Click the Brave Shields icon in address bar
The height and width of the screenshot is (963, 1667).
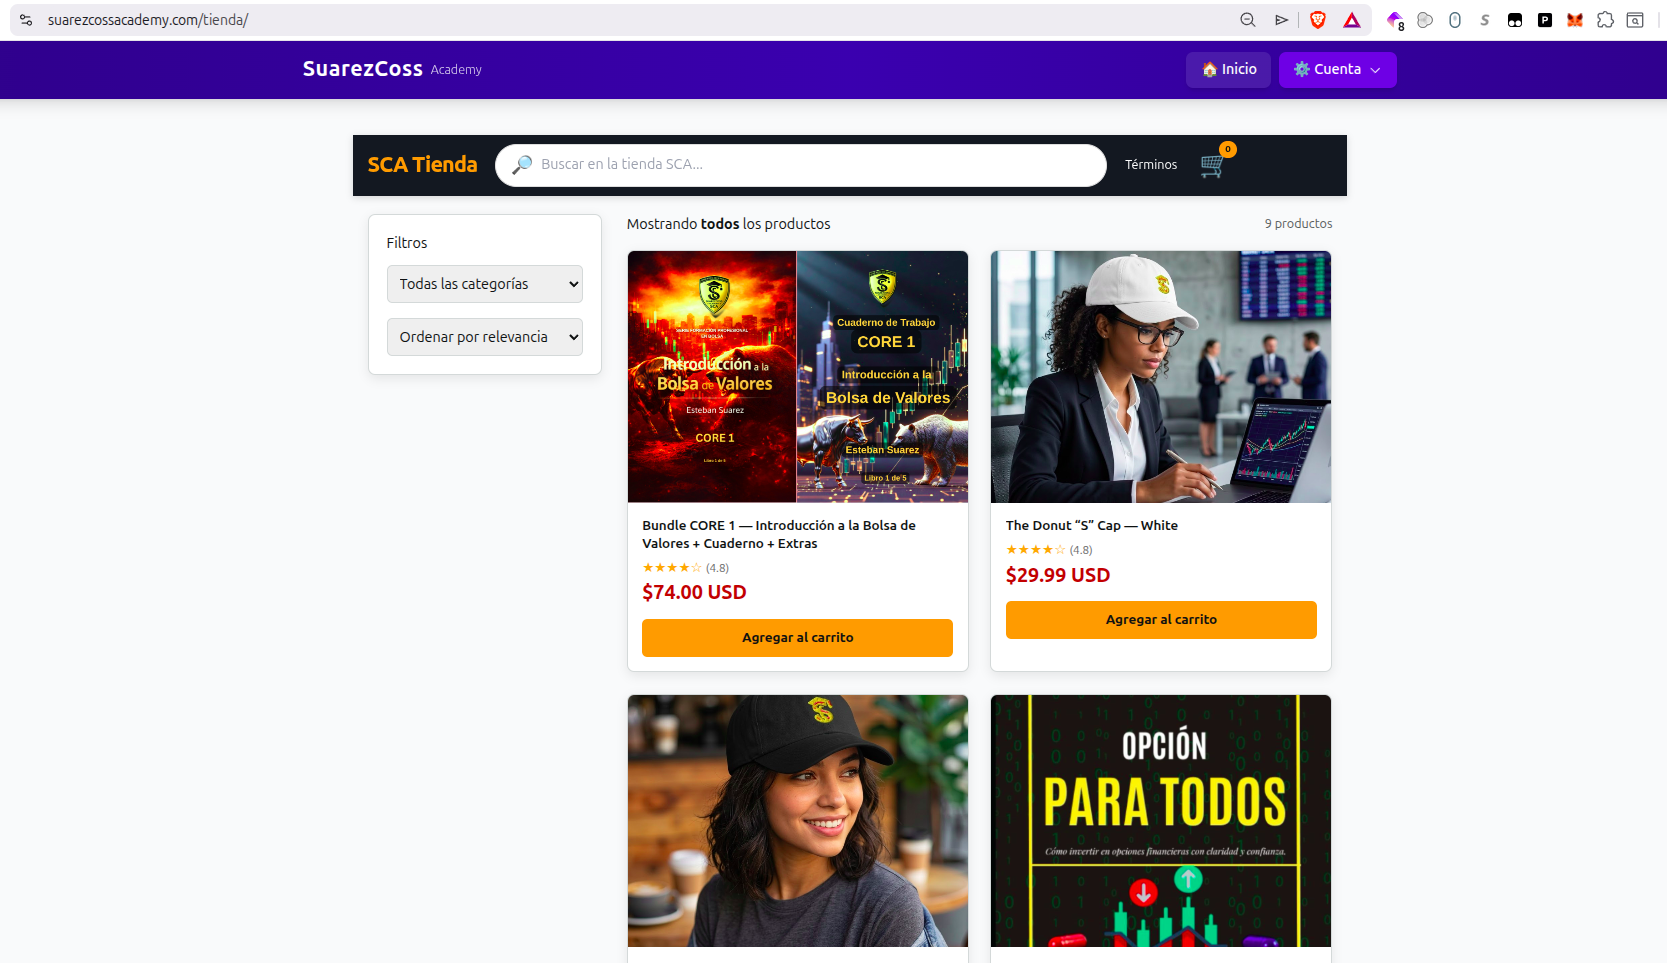click(x=1318, y=19)
